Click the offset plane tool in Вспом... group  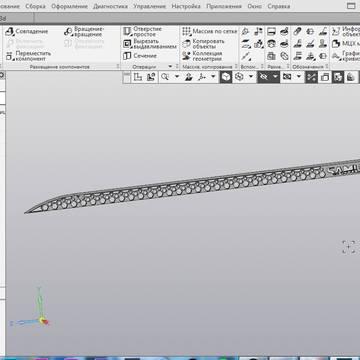(245, 44)
